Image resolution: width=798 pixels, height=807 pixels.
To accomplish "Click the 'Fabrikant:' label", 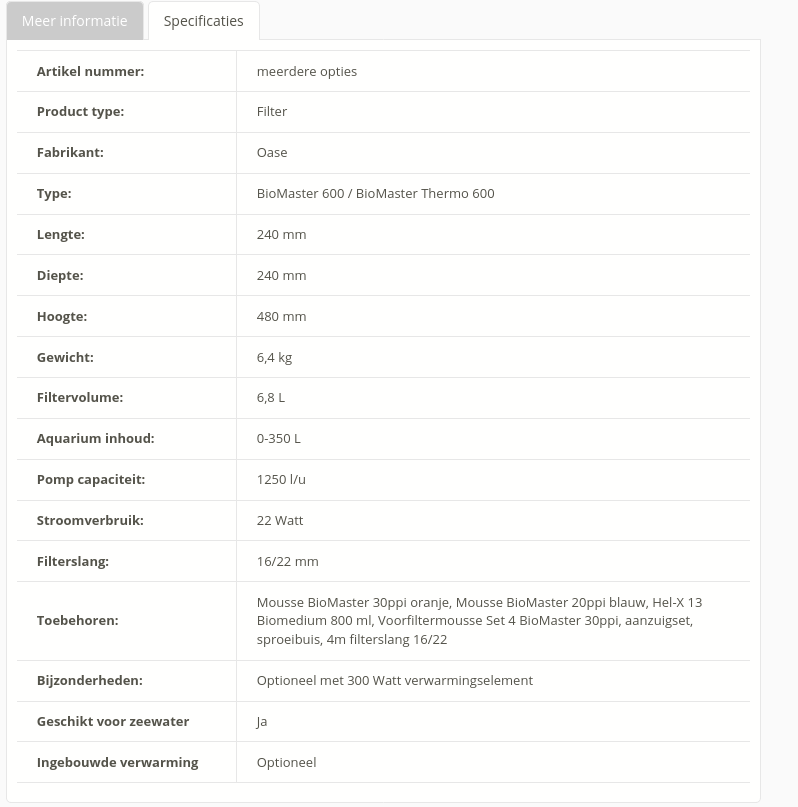I will click(x=70, y=152).
